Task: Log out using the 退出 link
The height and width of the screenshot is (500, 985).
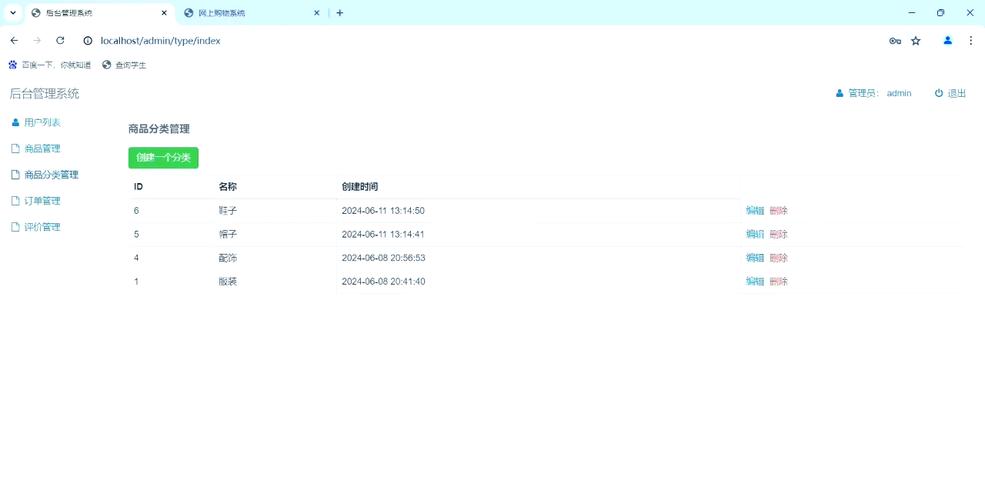Action: pos(950,93)
